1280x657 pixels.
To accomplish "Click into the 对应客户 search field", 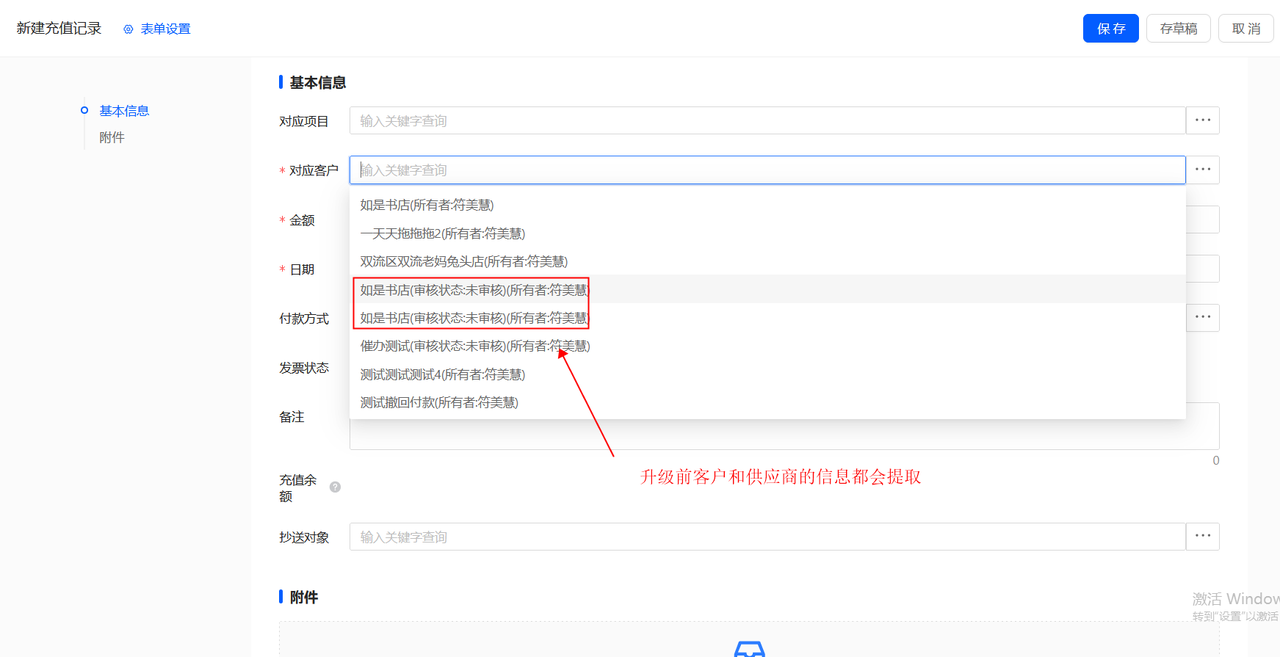I will point(766,170).
